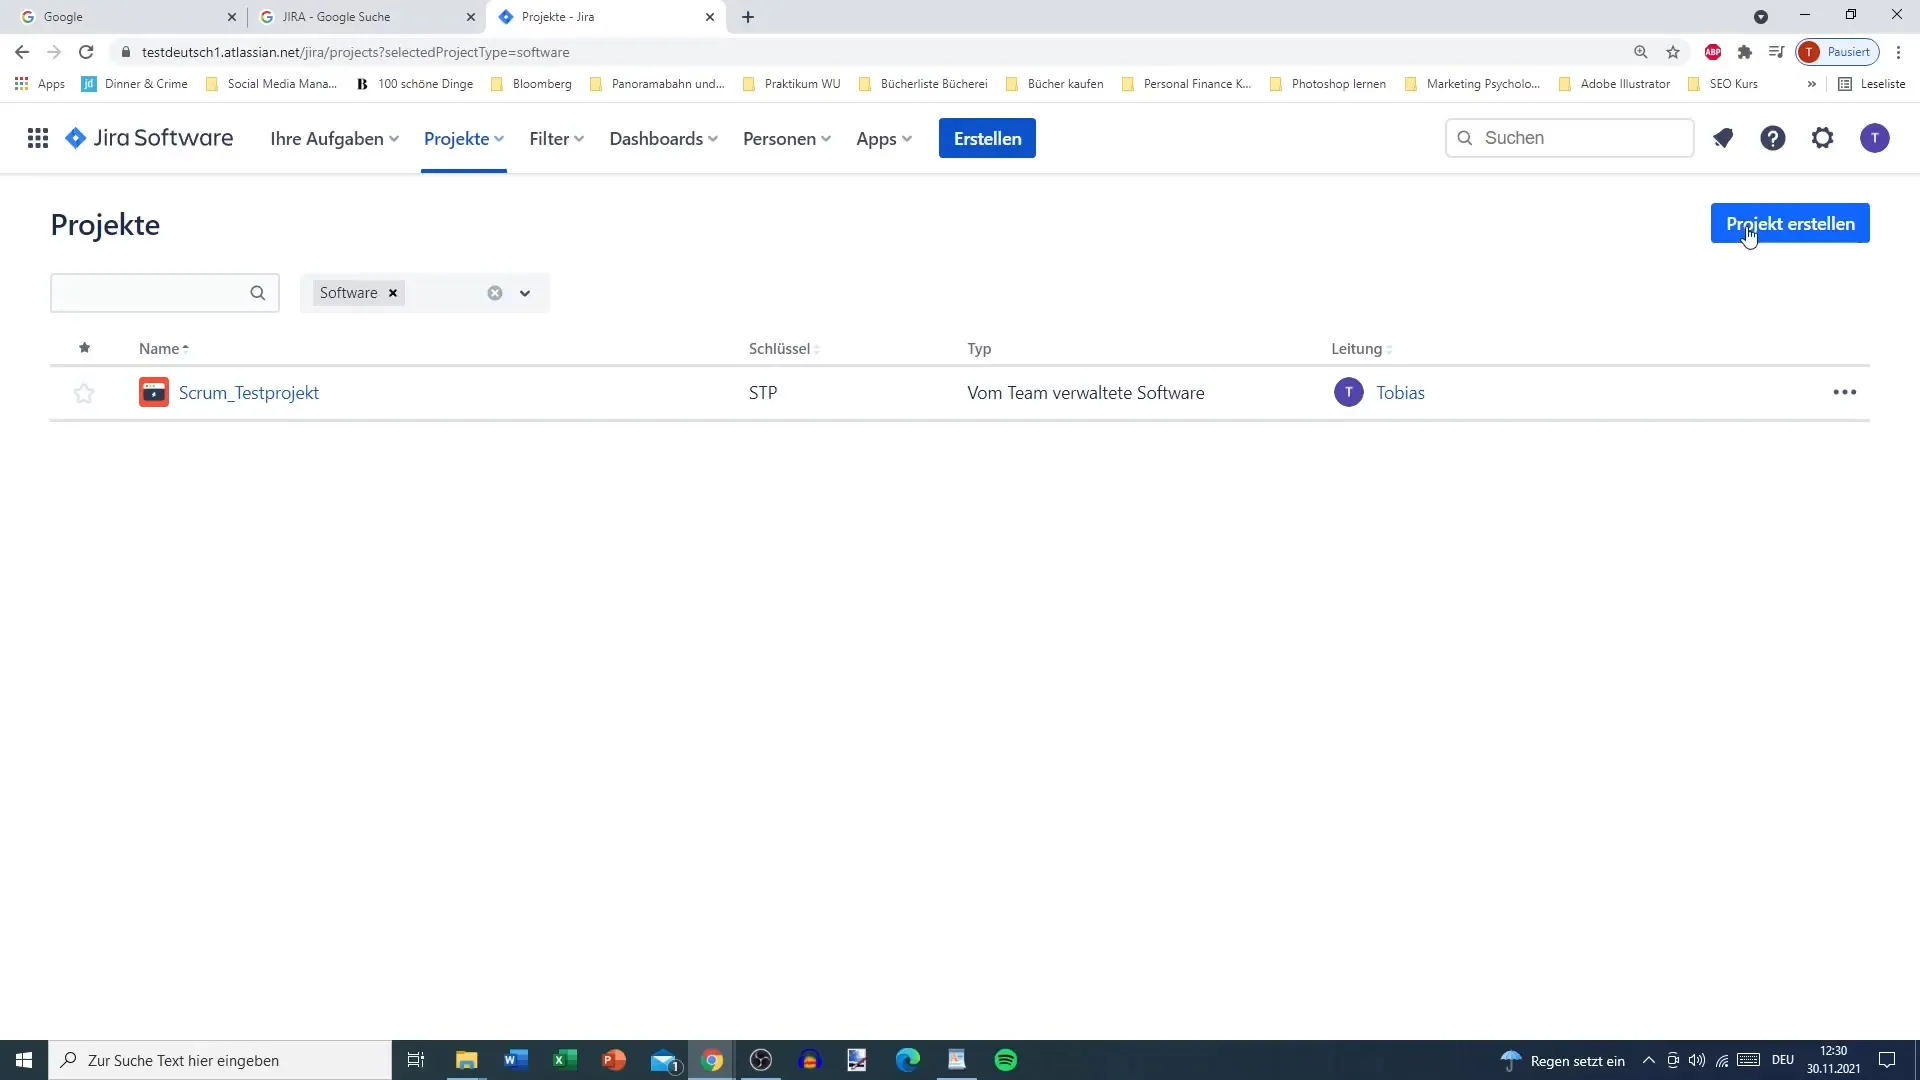
Task: Expand the Ihre Aufgaben dropdown menu
Action: 334,137
